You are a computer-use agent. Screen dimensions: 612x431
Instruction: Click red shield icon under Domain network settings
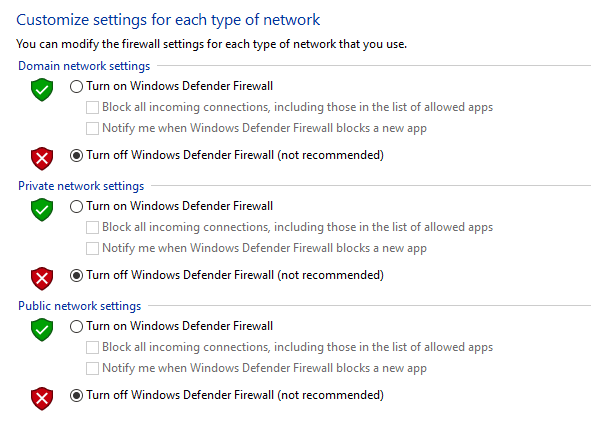coord(41,157)
